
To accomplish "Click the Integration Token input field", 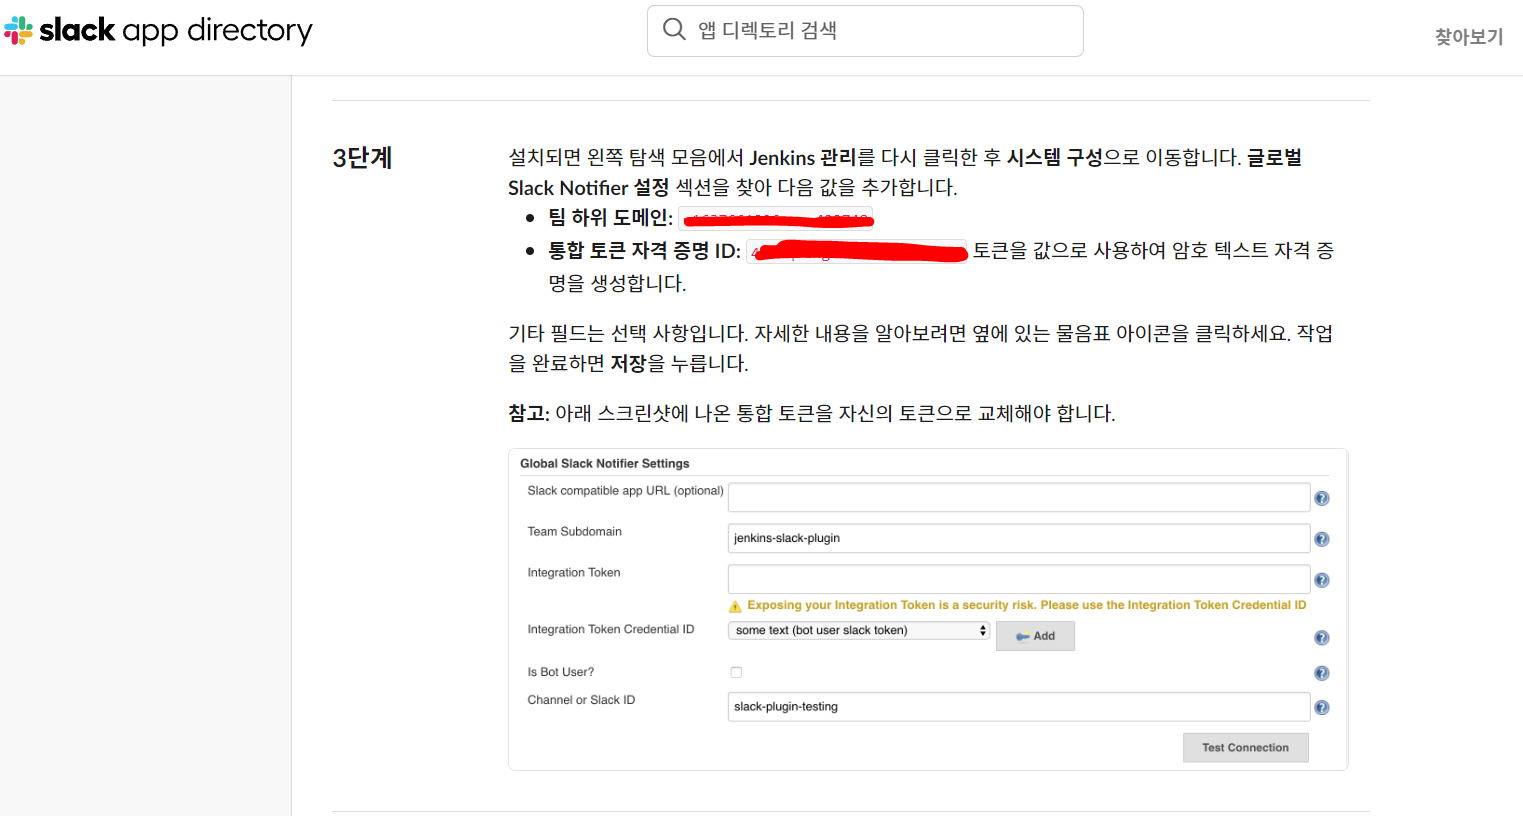I will (x=1019, y=579).
